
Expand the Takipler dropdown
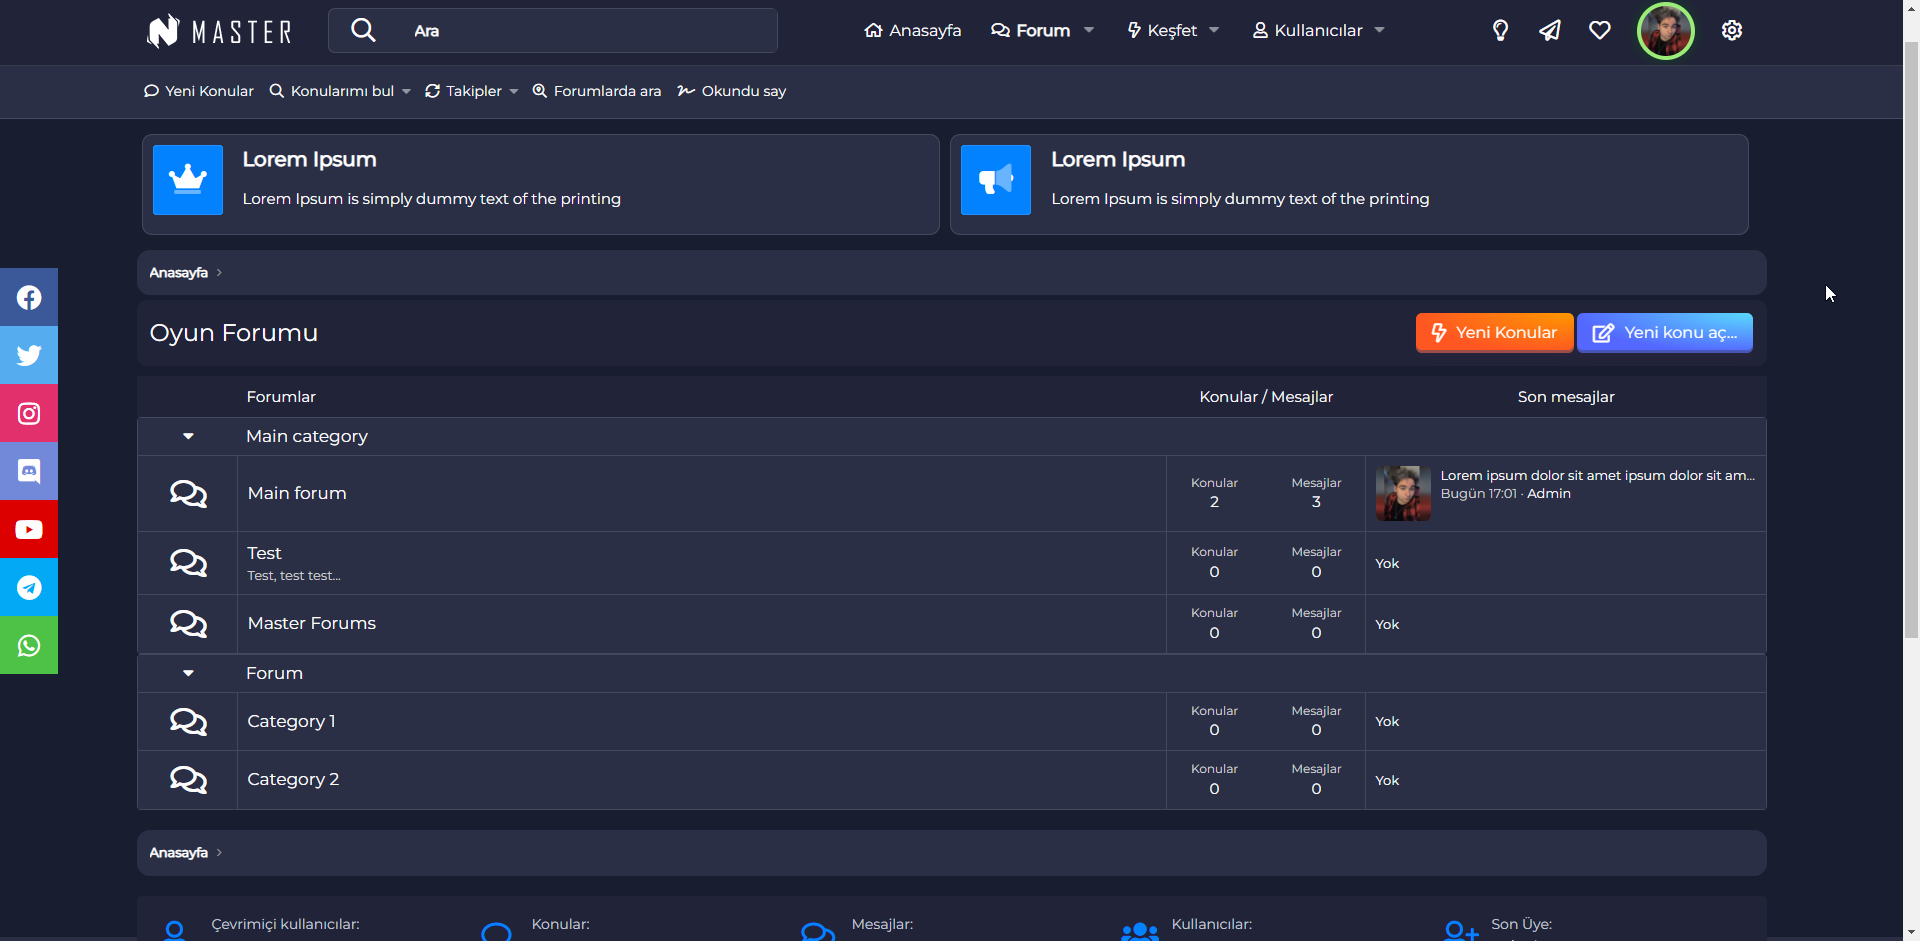[472, 91]
